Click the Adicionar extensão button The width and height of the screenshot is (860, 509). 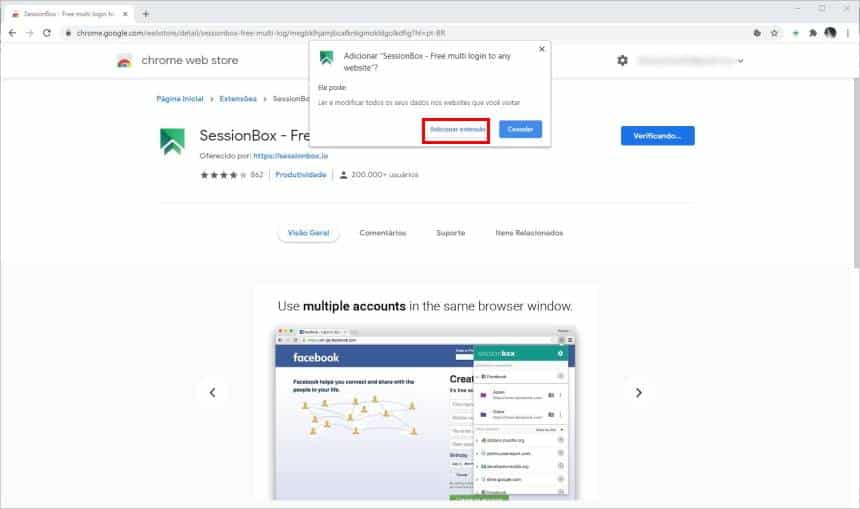tap(456, 130)
